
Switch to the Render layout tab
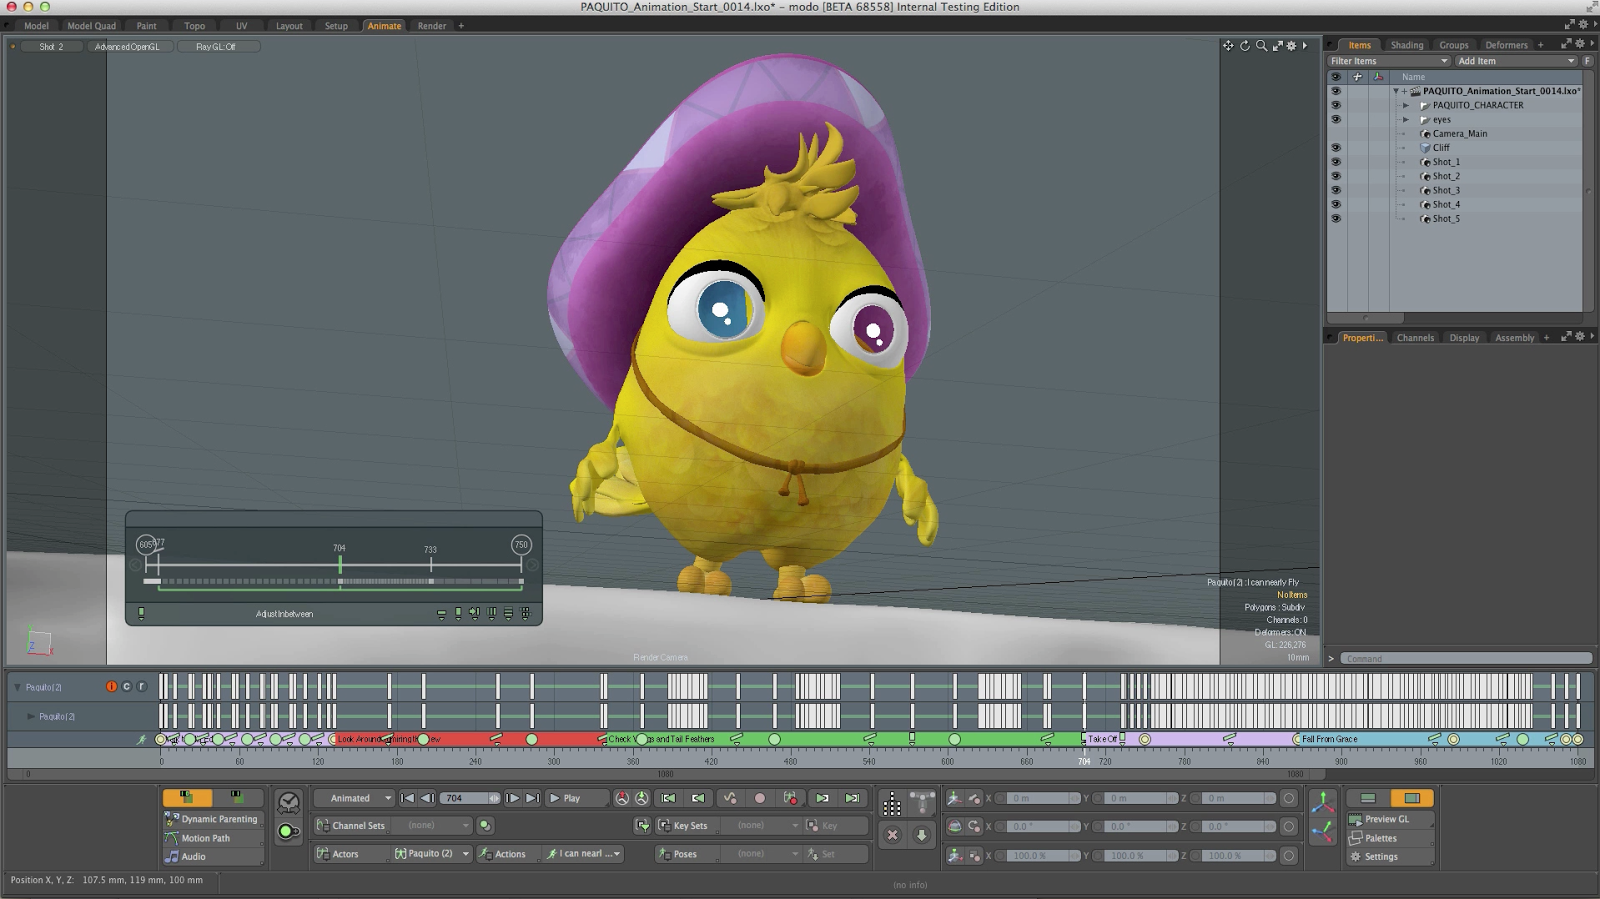(x=432, y=26)
